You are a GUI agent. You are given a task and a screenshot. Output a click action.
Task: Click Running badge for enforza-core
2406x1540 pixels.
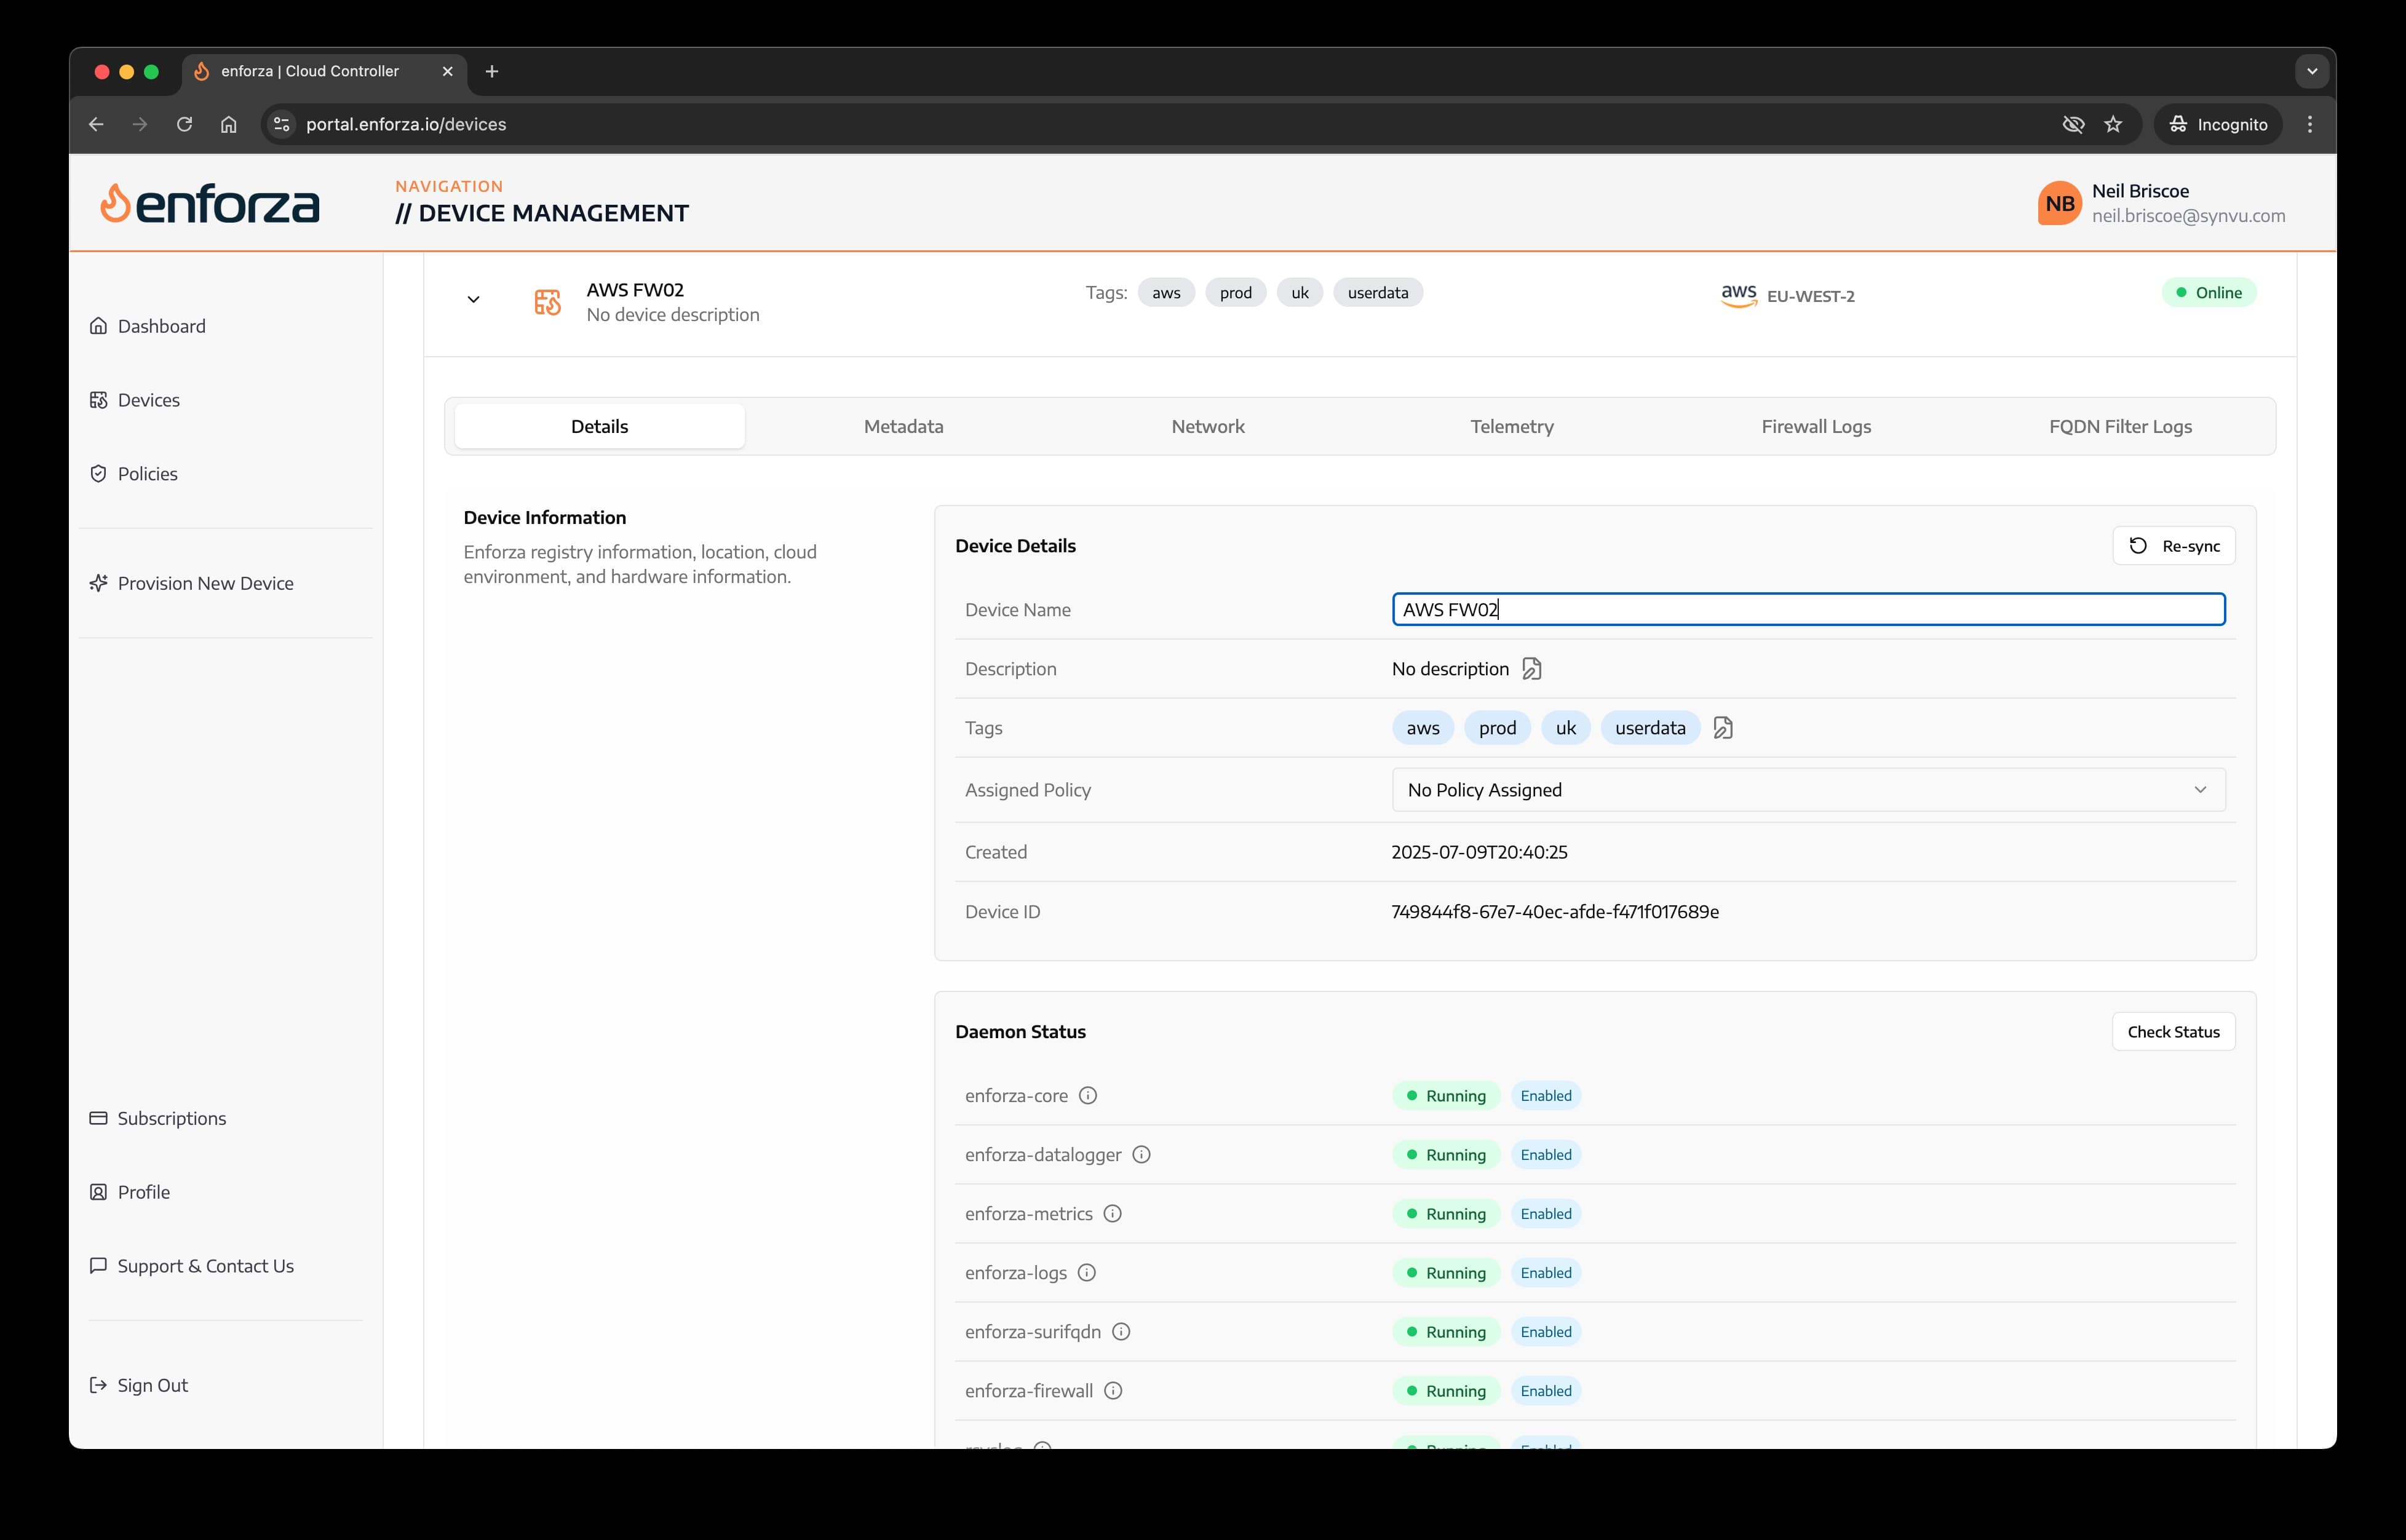[x=1446, y=1096]
